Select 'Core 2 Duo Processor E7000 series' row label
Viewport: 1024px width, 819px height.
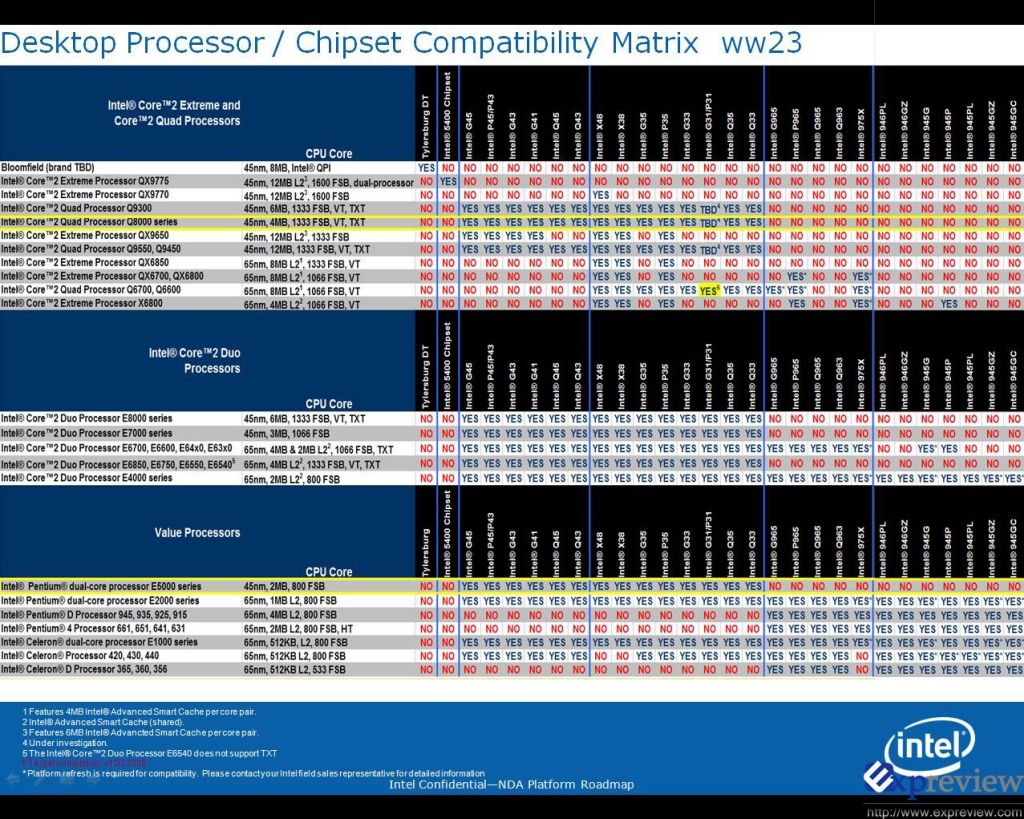coord(87,434)
